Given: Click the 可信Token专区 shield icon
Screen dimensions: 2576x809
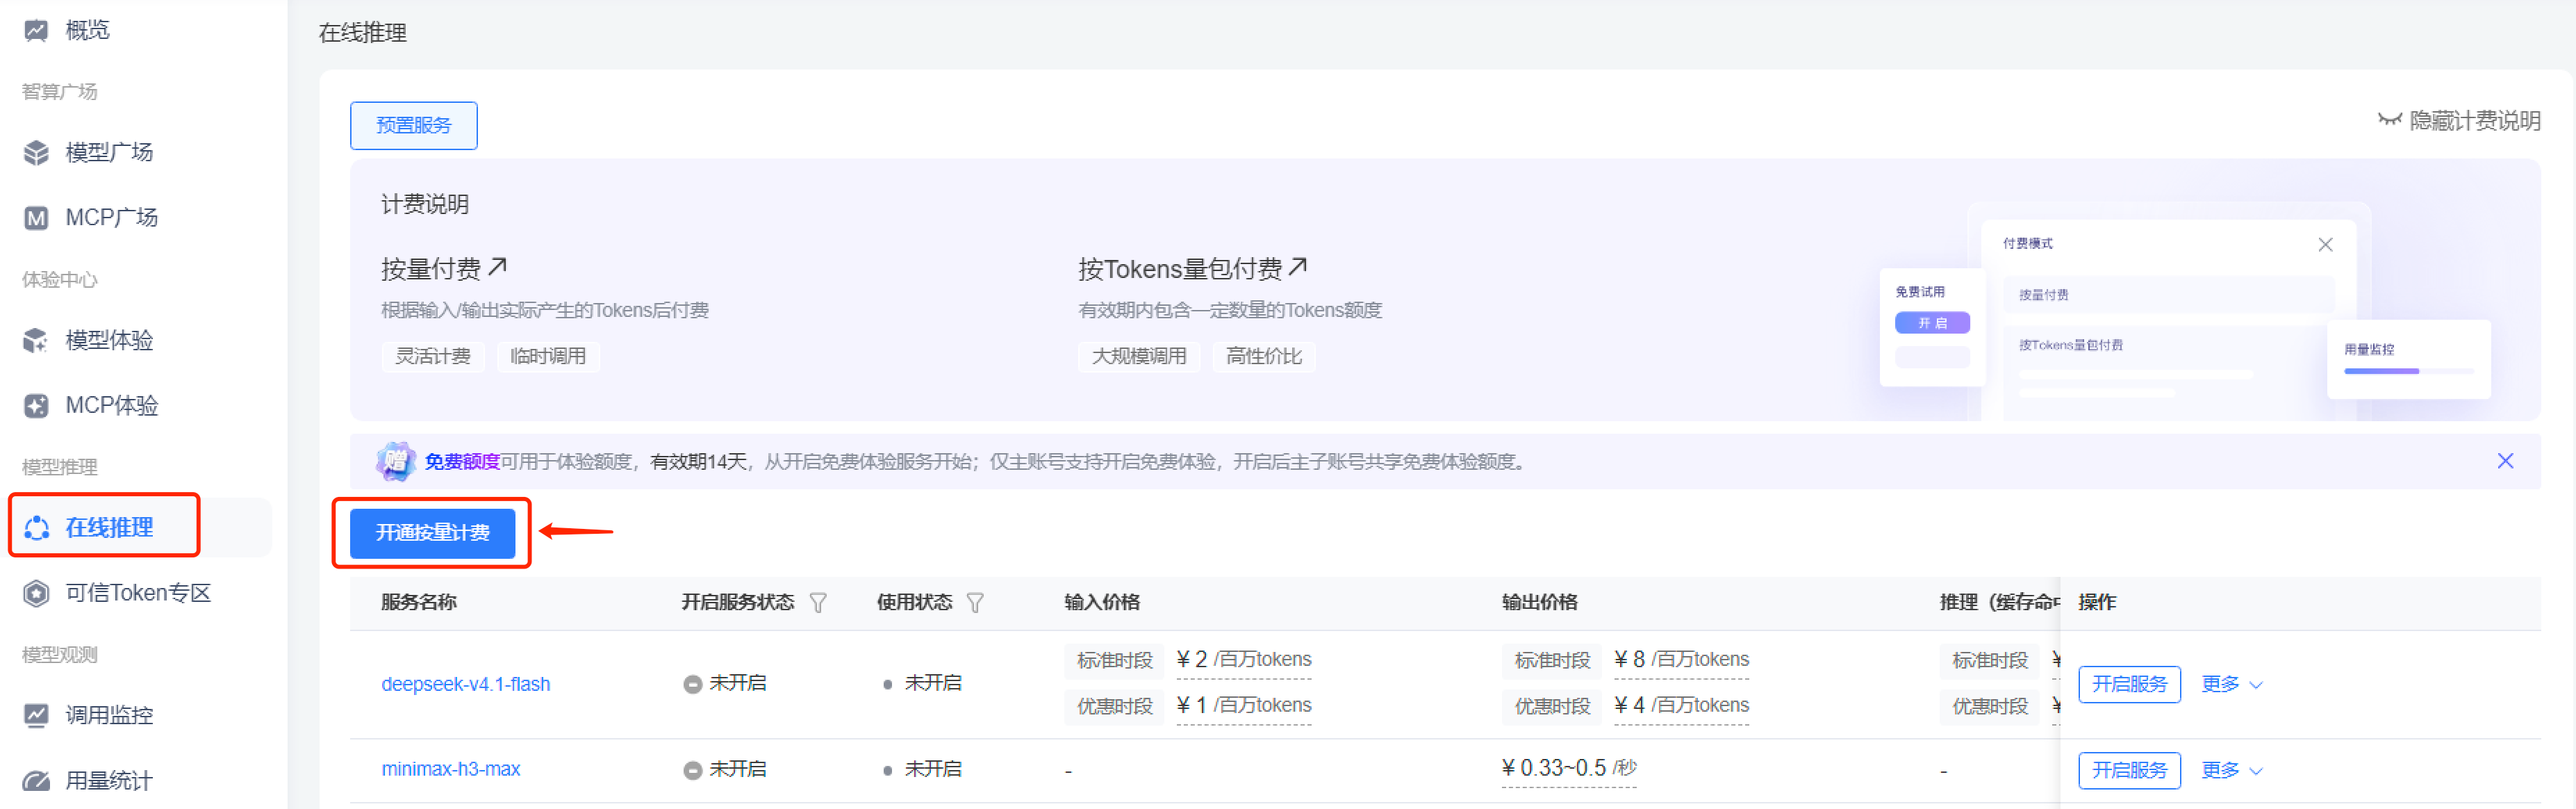Looking at the screenshot, I should [x=36, y=594].
